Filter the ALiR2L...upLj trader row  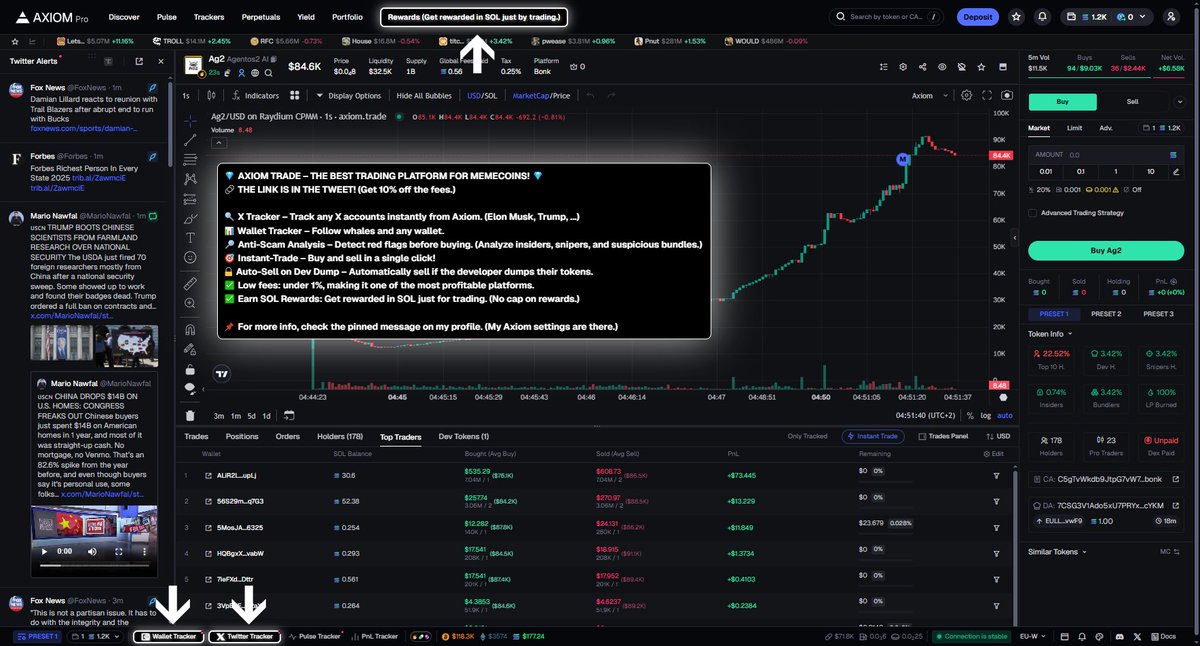pyautogui.click(x=996, y=475)
